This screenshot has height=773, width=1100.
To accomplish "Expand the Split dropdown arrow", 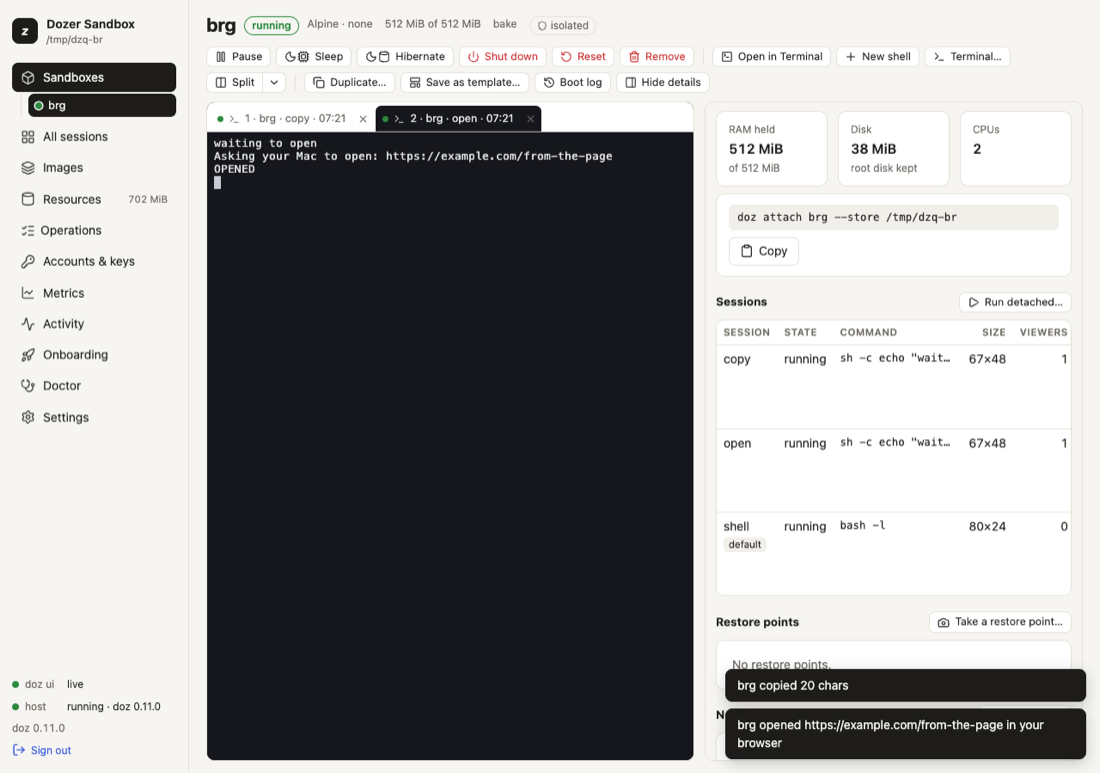I will pyautogui.click(x=274, y=83).
